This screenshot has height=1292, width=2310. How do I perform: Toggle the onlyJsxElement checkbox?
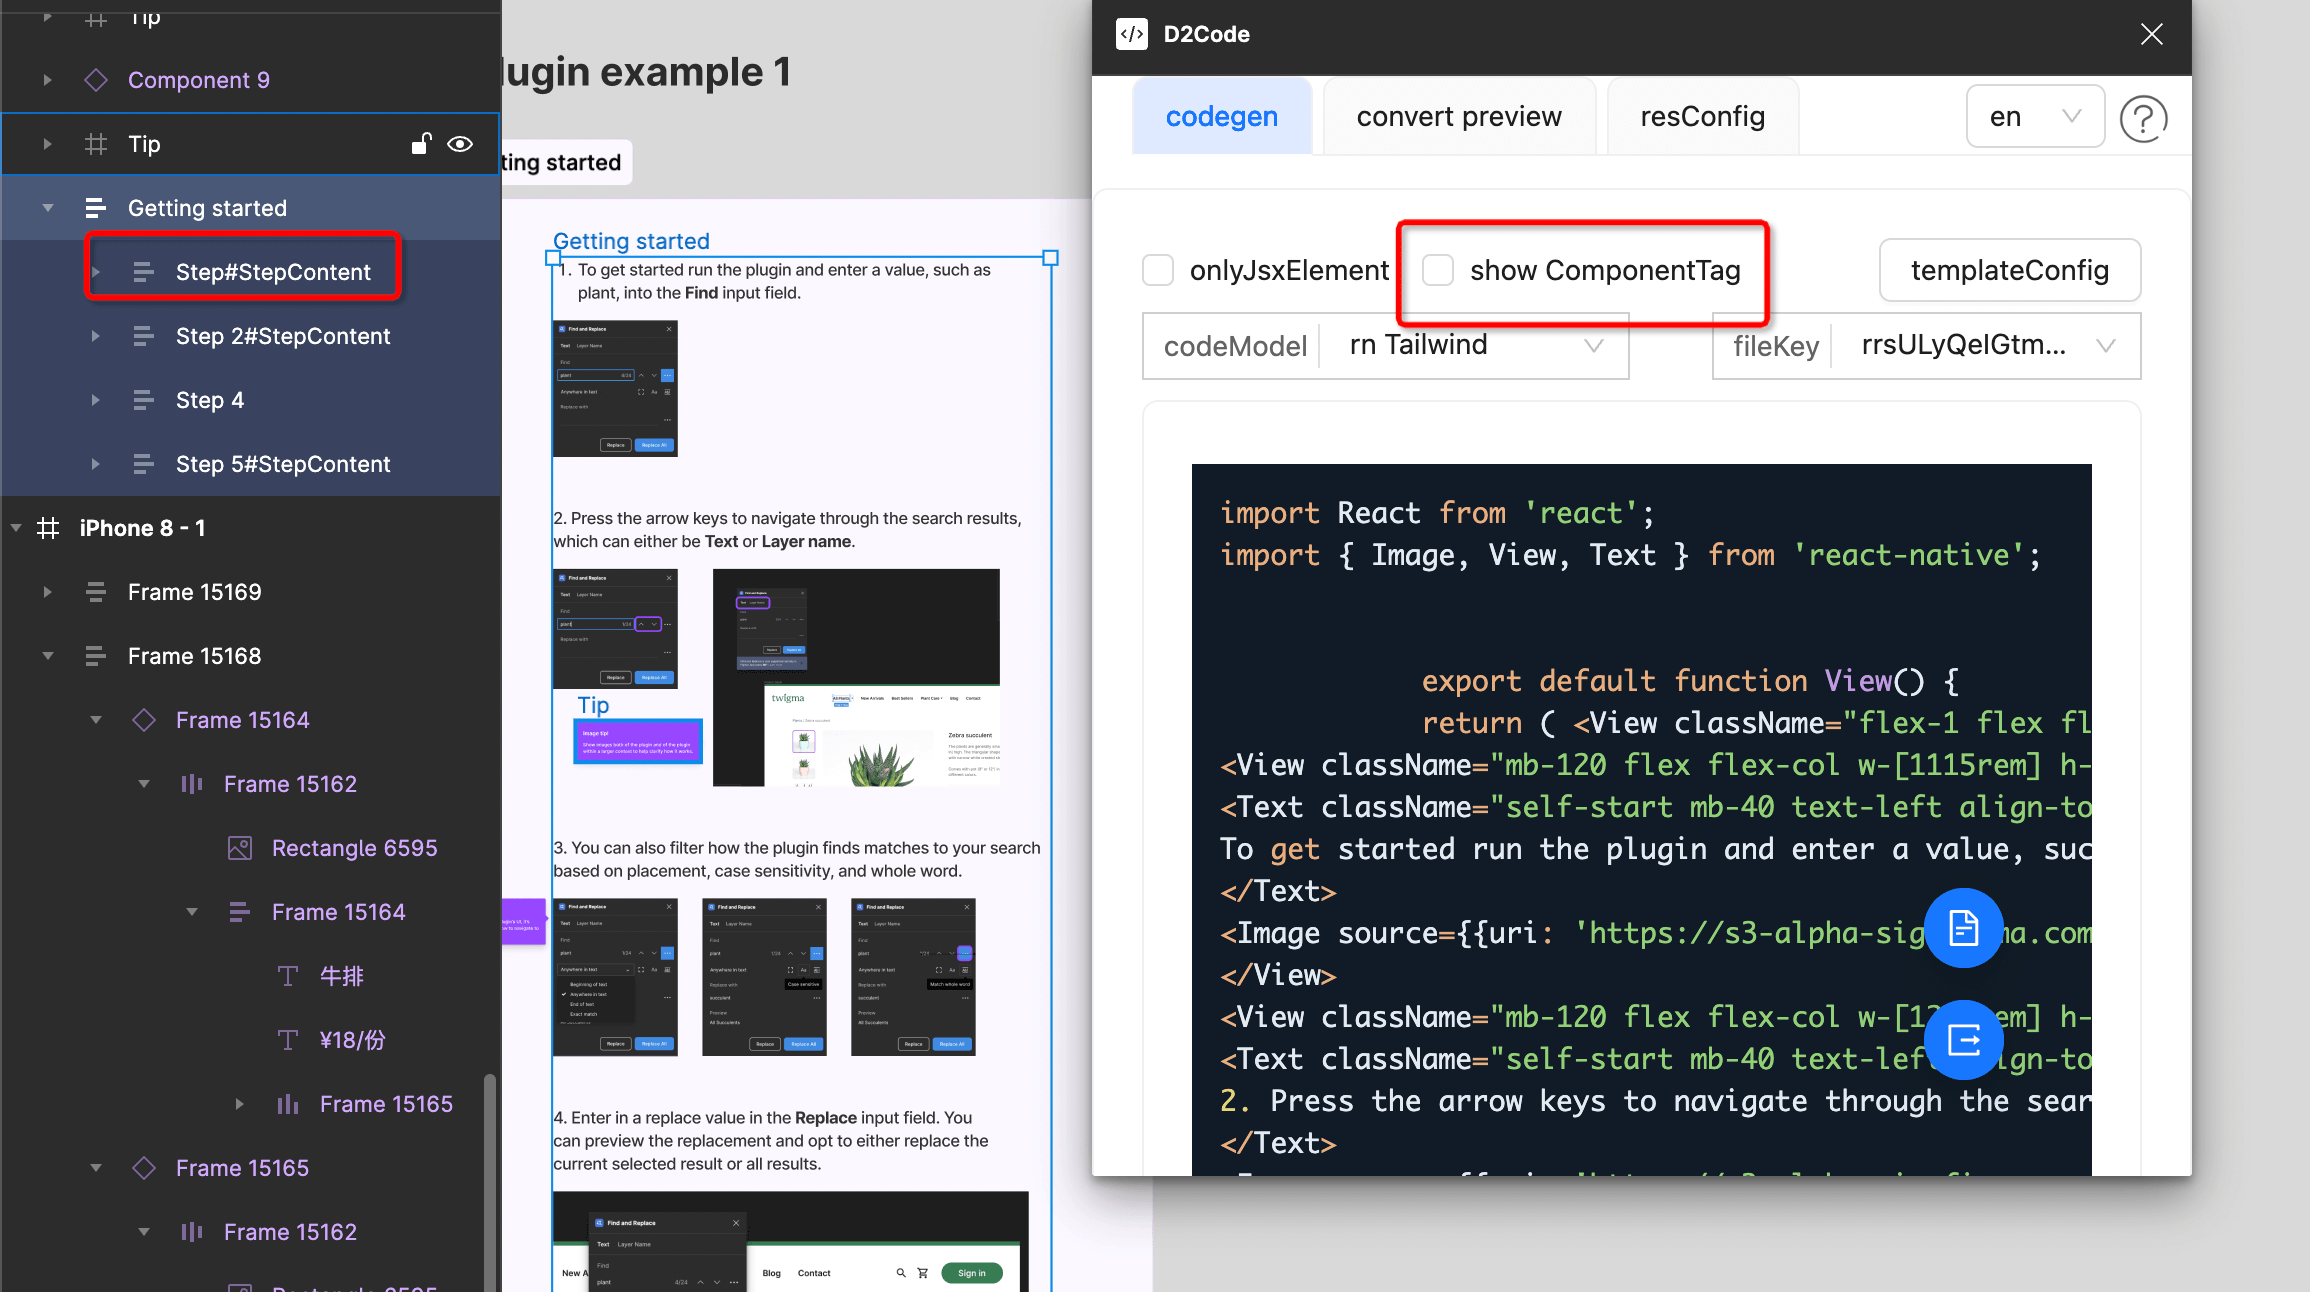pos(1158,270)
